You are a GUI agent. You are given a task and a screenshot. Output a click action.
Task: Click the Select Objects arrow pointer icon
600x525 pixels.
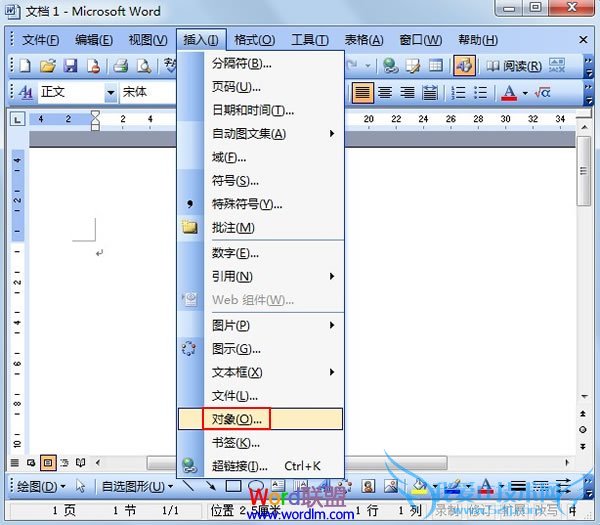pyautogui.click(x=80, y=486)
